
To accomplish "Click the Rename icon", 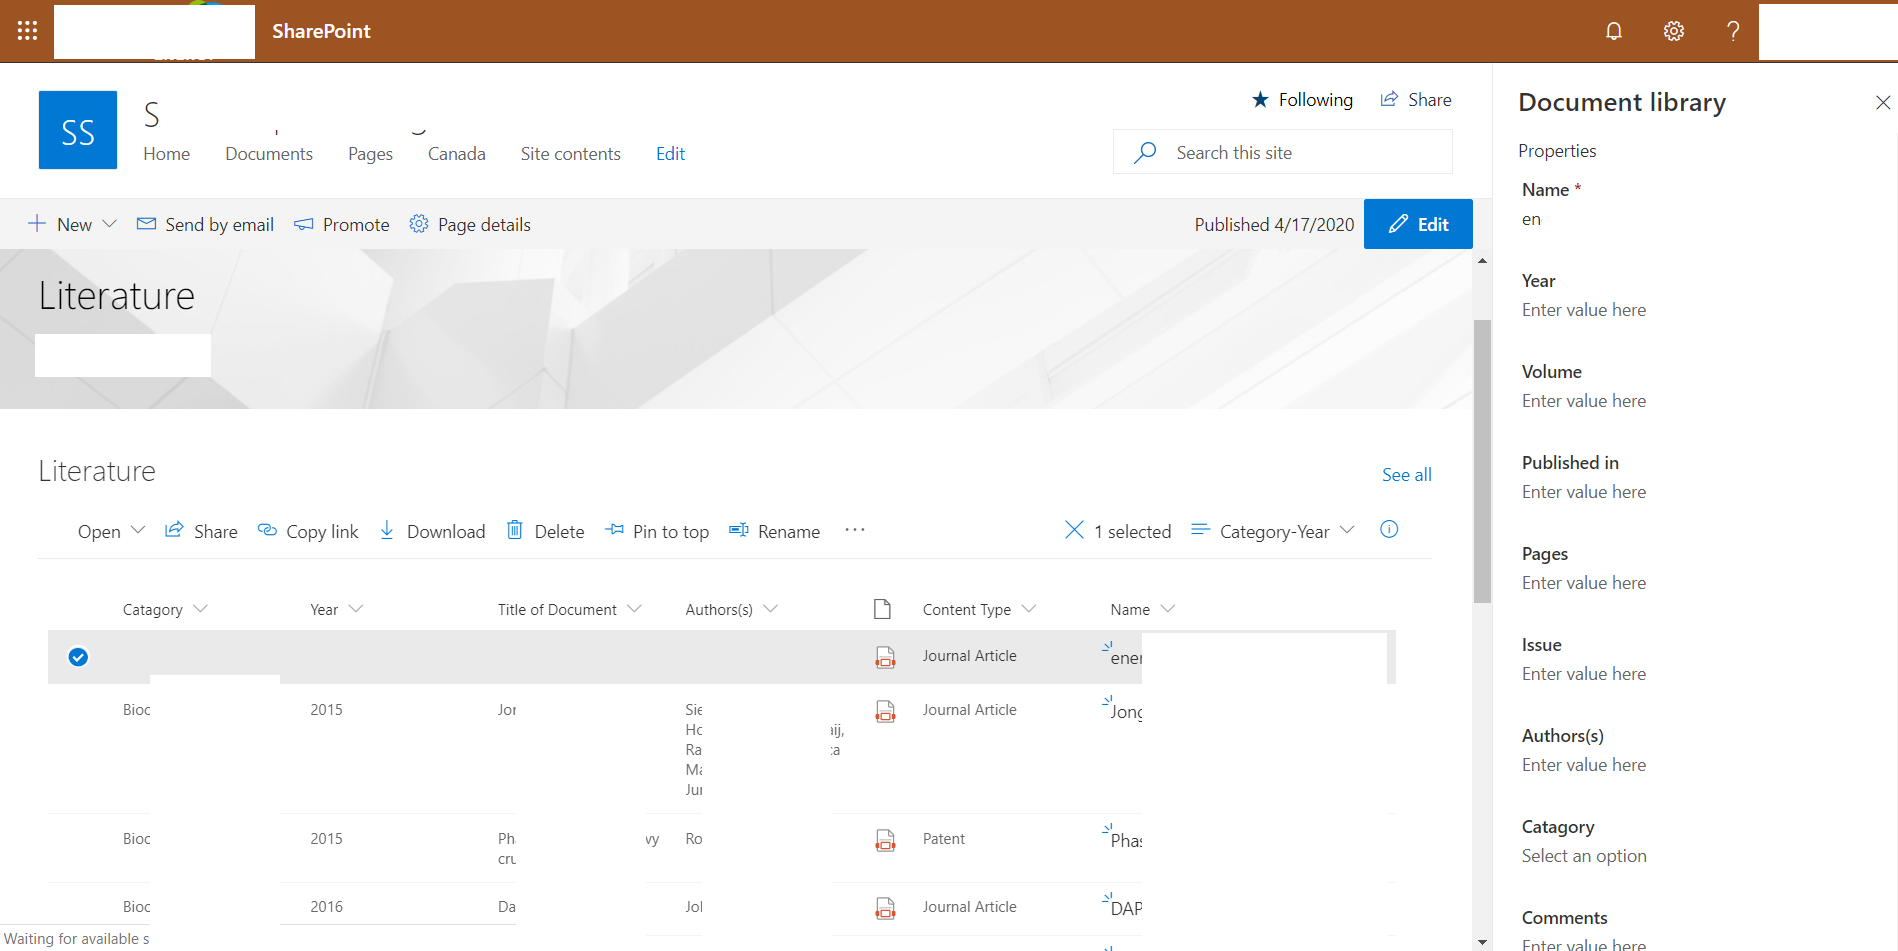I will pyautogui.click(x=739, y=530).
